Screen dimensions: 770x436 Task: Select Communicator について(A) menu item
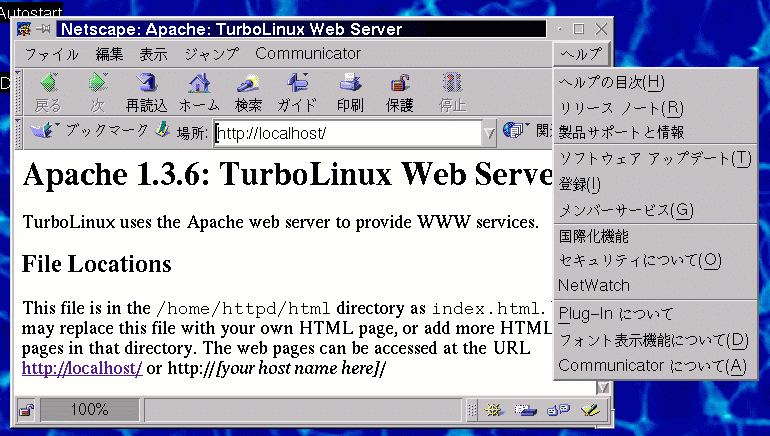(x=656, y=366)
